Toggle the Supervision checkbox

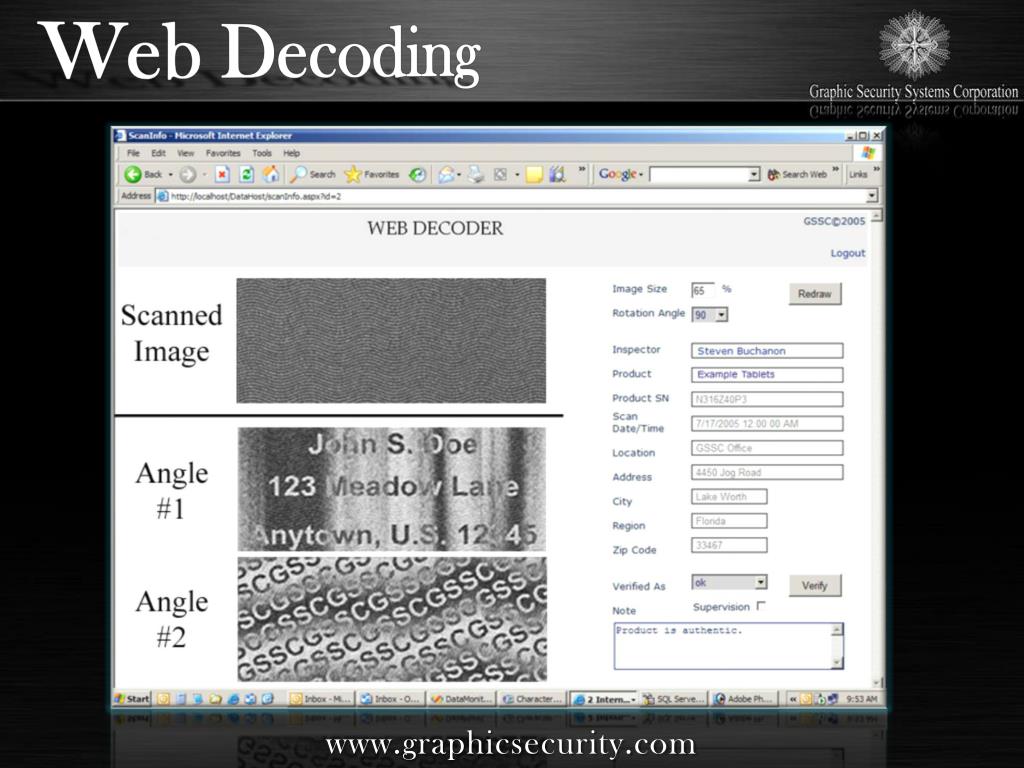[761, 606]
